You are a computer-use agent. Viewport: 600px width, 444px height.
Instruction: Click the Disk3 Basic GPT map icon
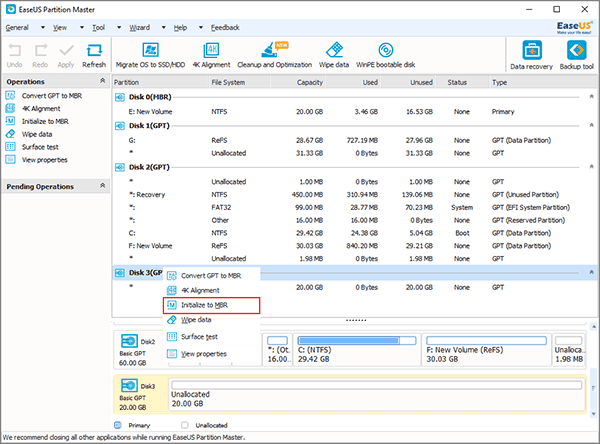(x=129, y=385)
